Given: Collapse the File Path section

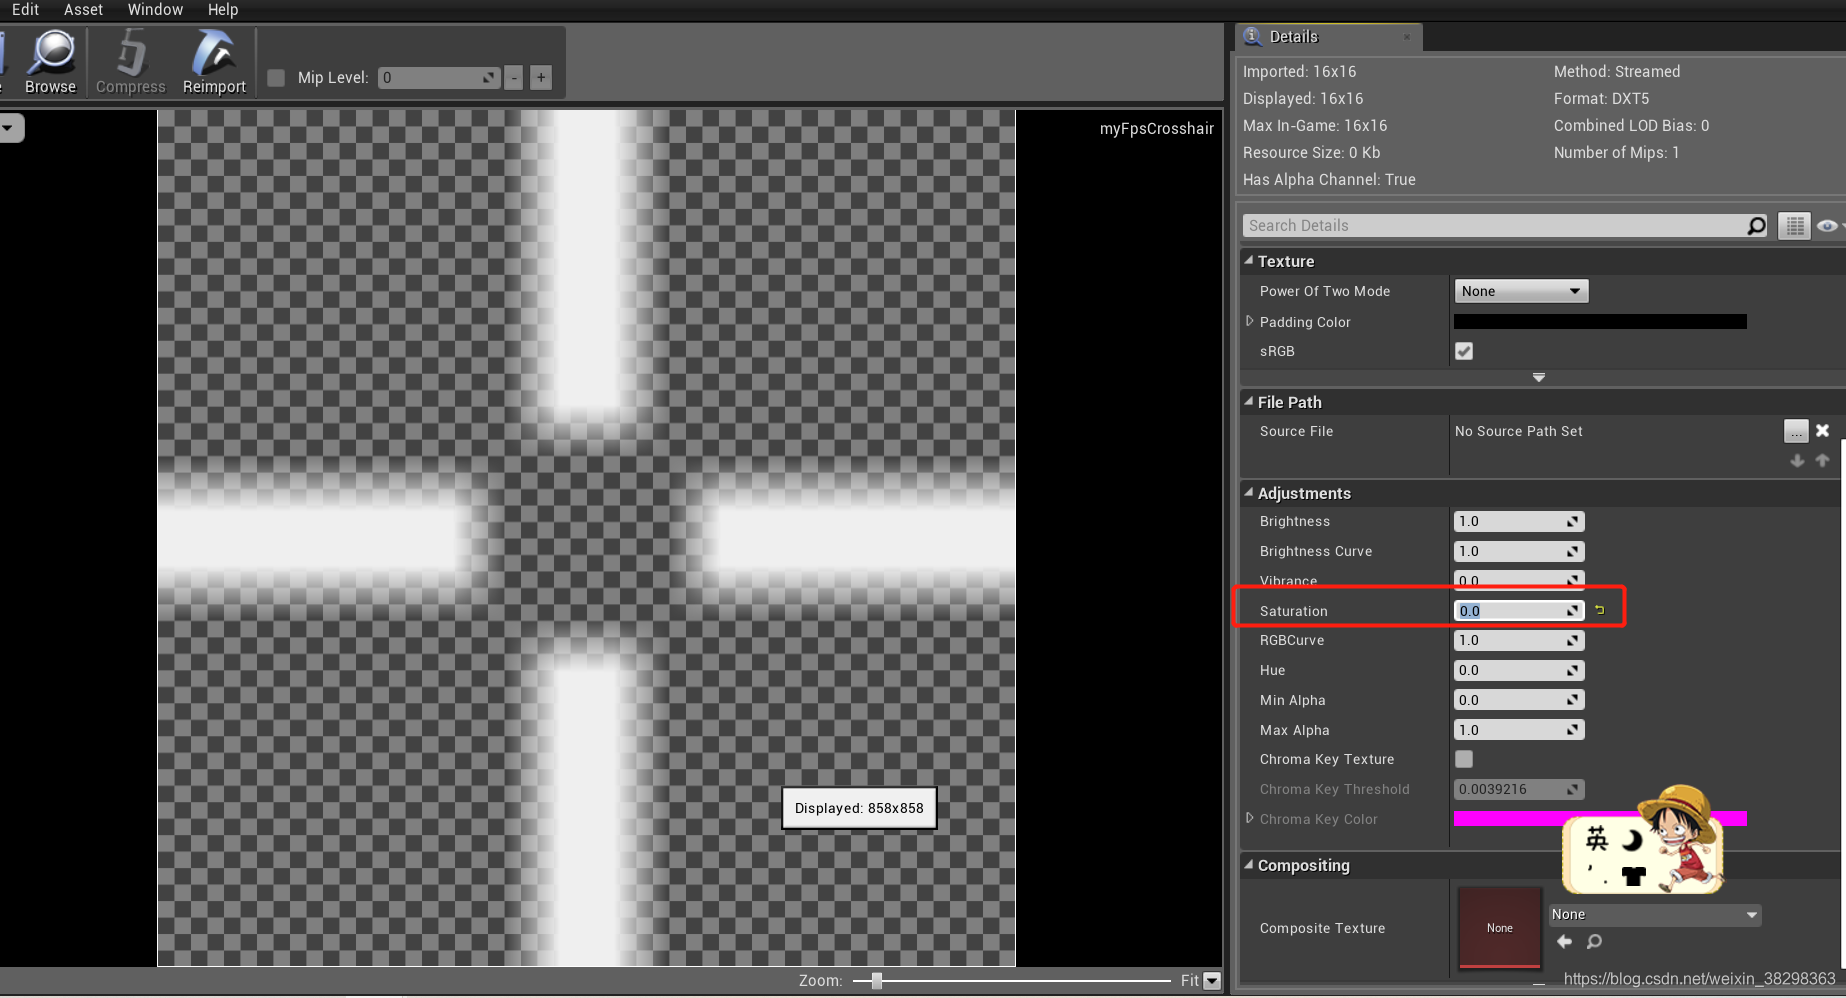Looking at the screenshot, I should [x=1249, y=402].
